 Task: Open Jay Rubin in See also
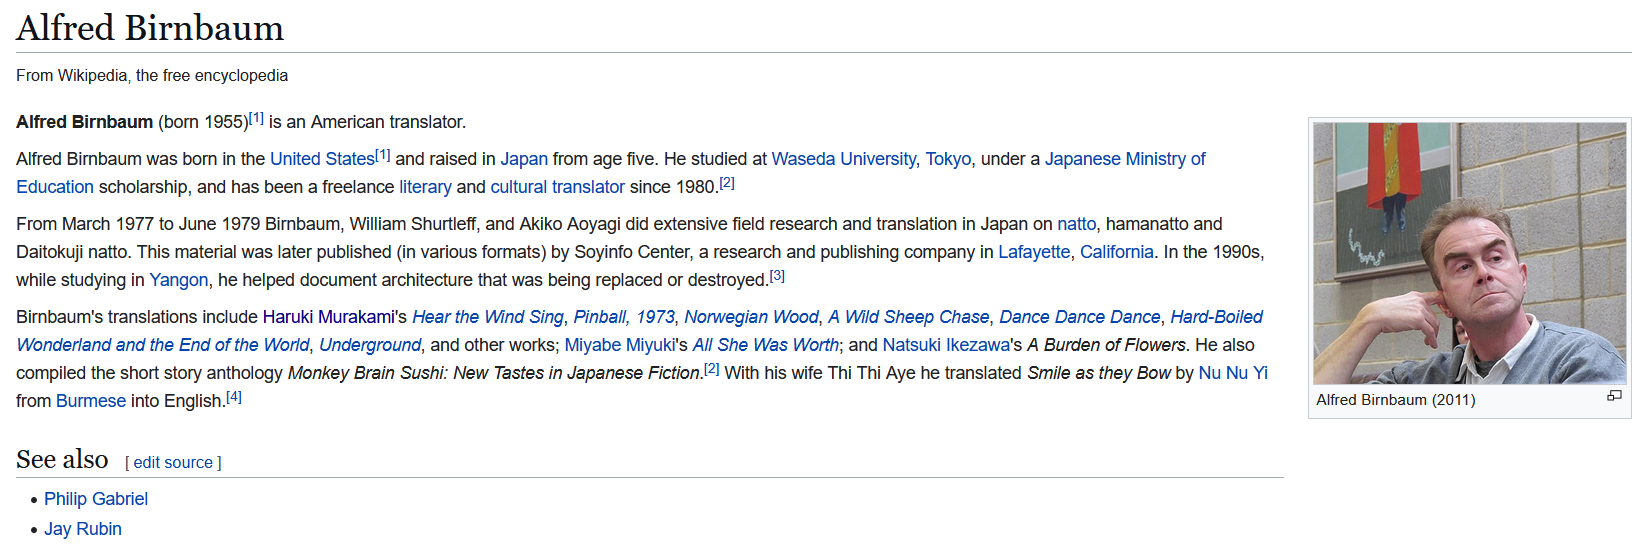[83, 529]
